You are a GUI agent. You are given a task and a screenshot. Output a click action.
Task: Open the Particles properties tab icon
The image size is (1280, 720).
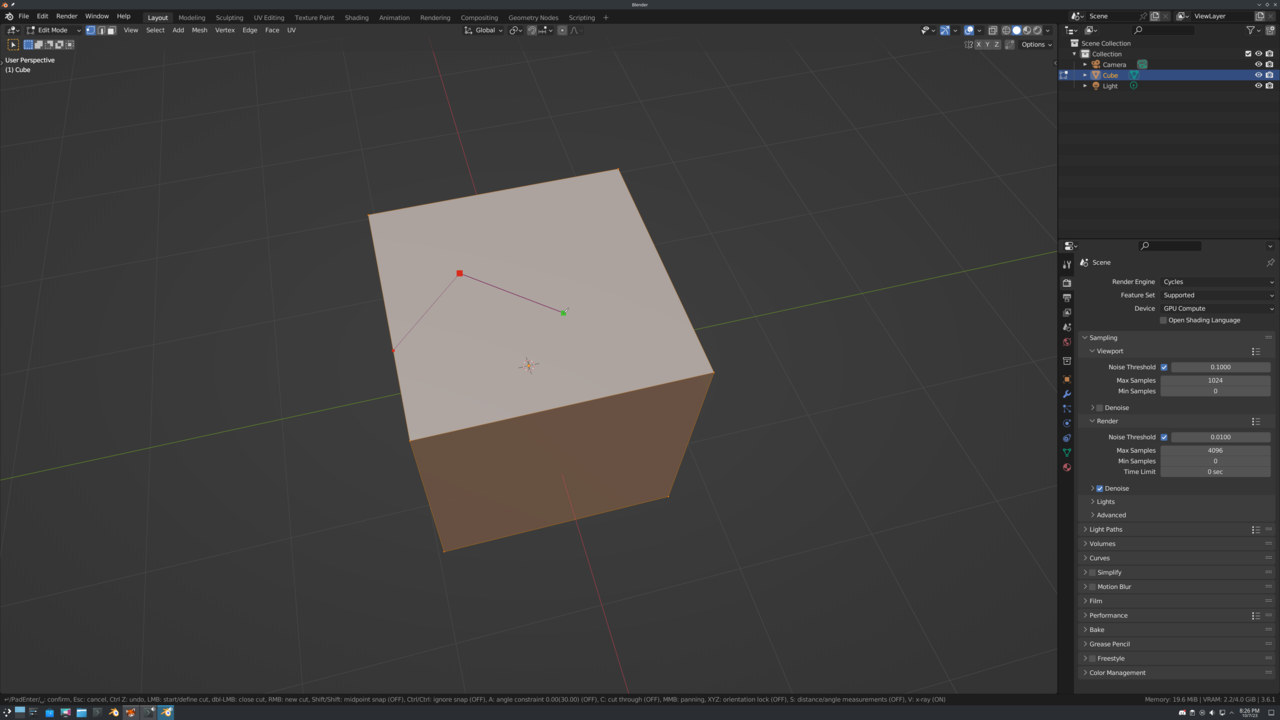[1067, 409]
